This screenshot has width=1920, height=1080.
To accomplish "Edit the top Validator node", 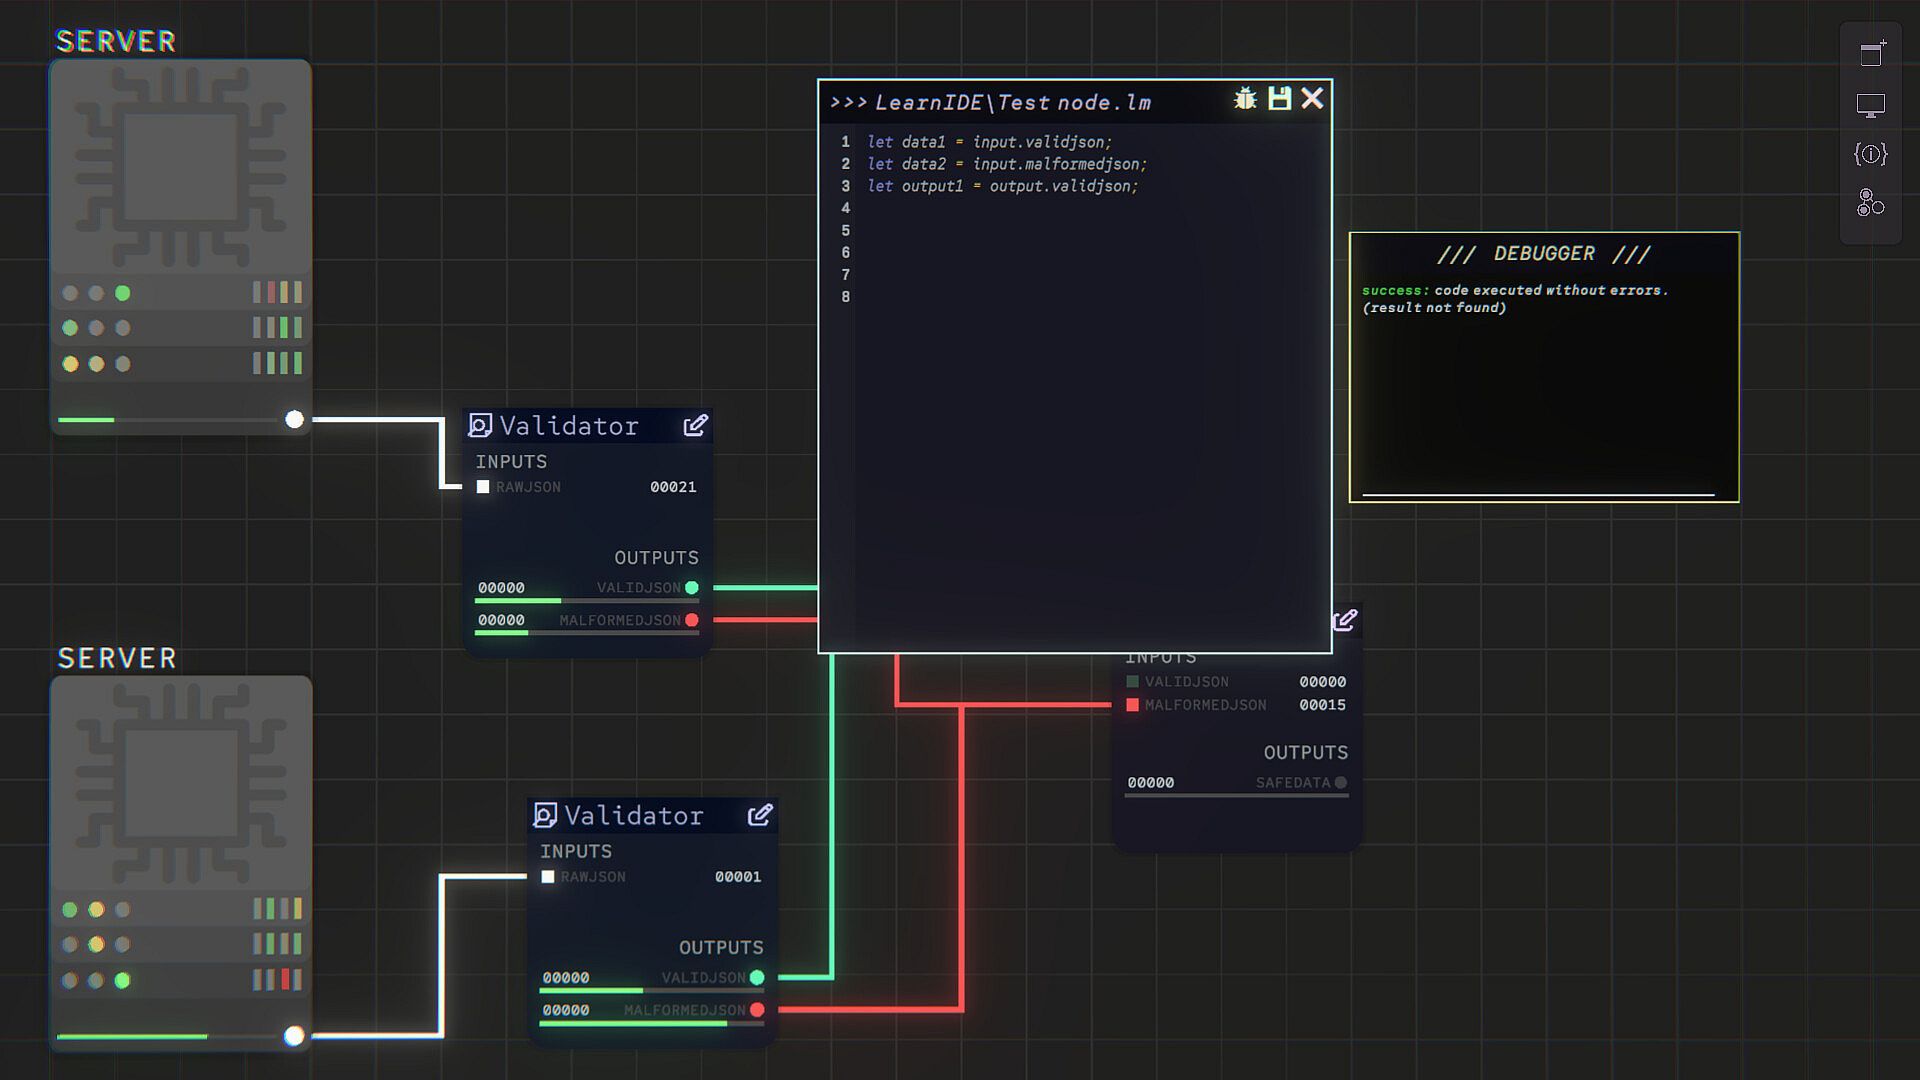I will (x=695, y=426).
